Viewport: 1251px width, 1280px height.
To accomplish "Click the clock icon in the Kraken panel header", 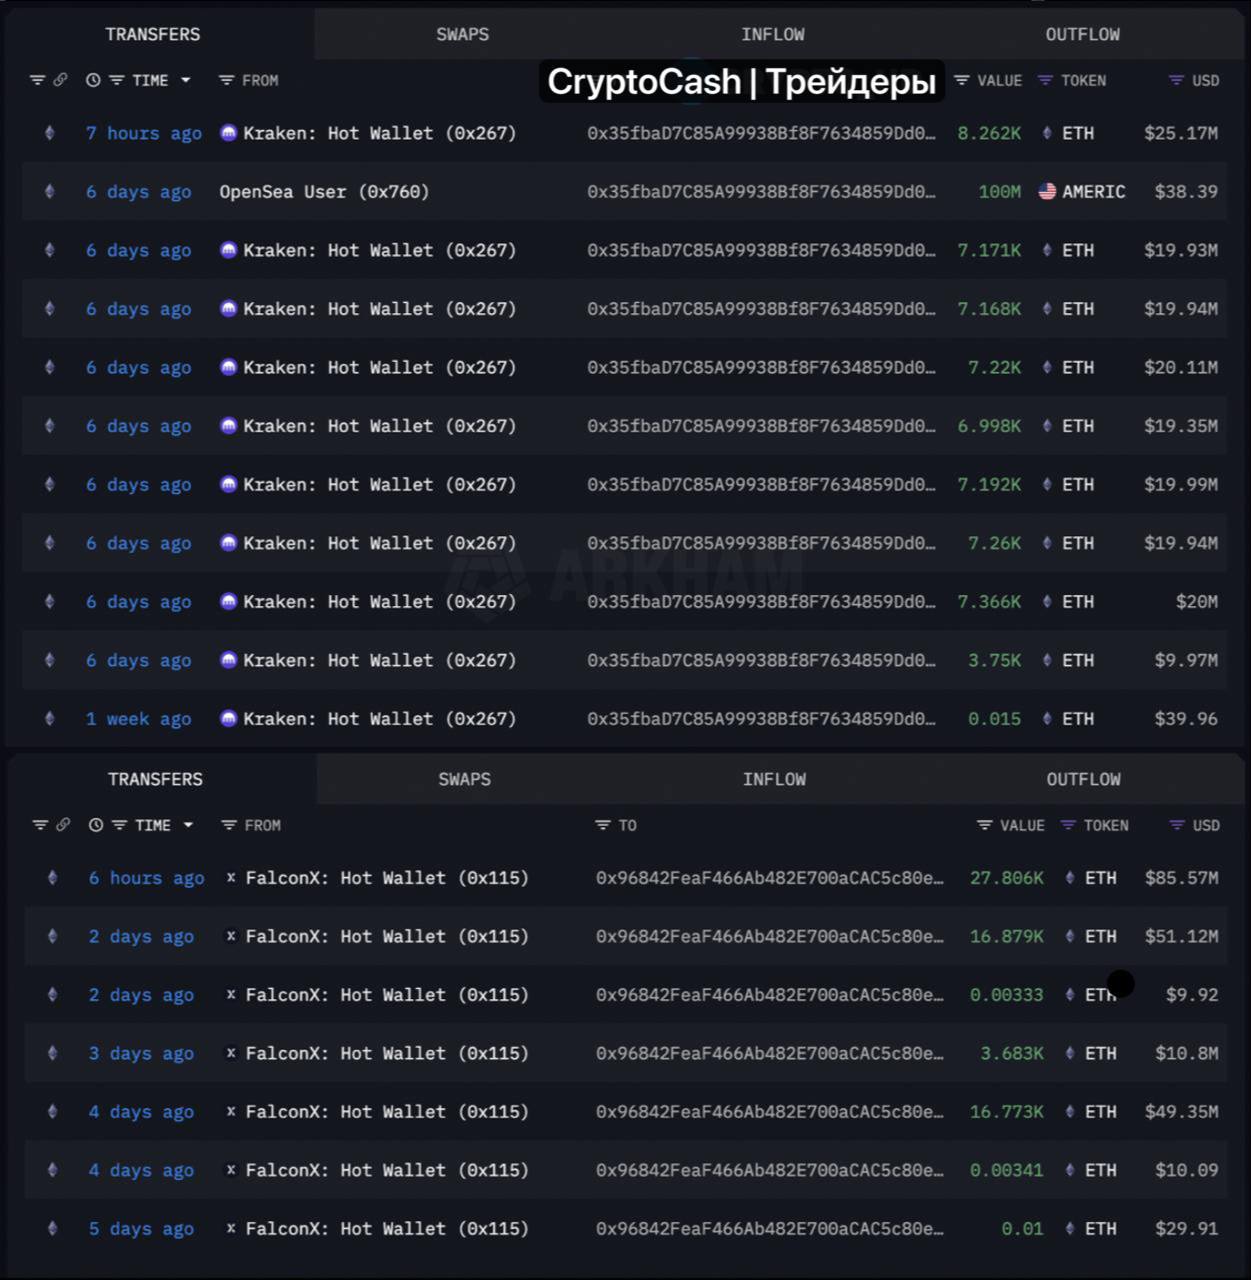I will pos(93,80).
